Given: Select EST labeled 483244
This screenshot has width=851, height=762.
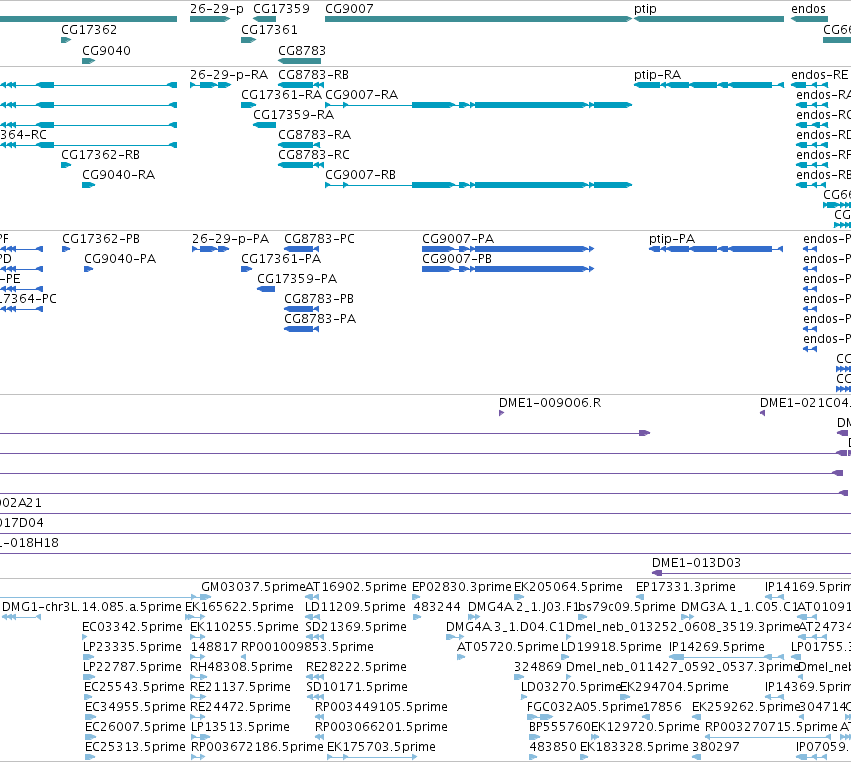Looking at the screenshot, I should point(437,607).
